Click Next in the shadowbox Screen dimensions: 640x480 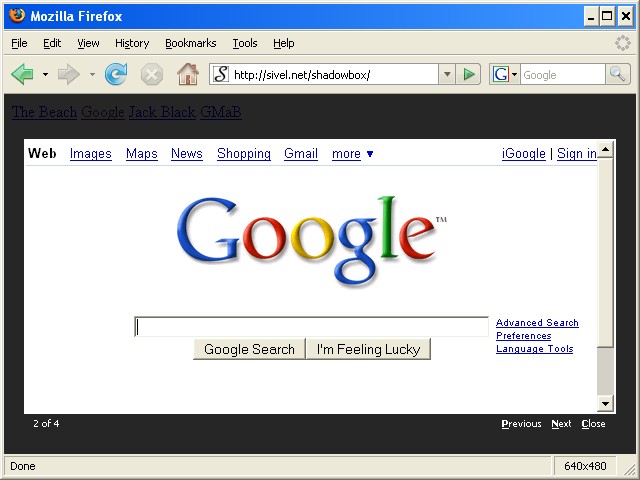(x=561, y=424)
